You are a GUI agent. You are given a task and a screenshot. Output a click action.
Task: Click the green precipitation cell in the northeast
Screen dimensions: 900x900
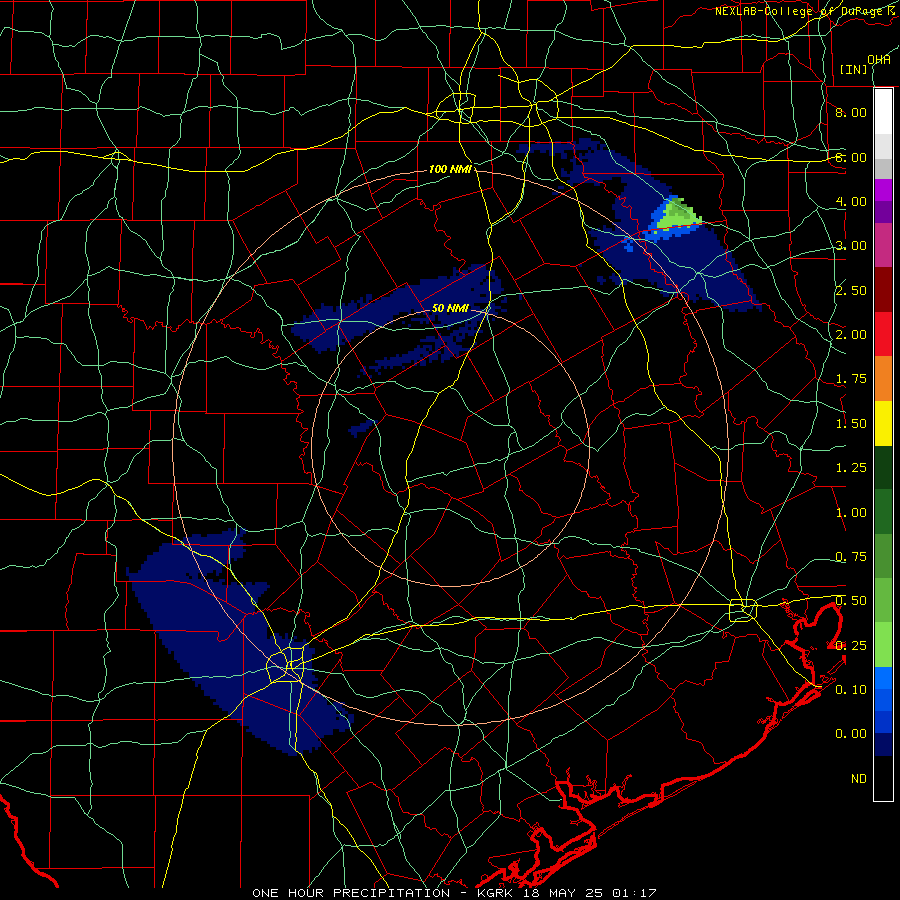coord(677,213)
